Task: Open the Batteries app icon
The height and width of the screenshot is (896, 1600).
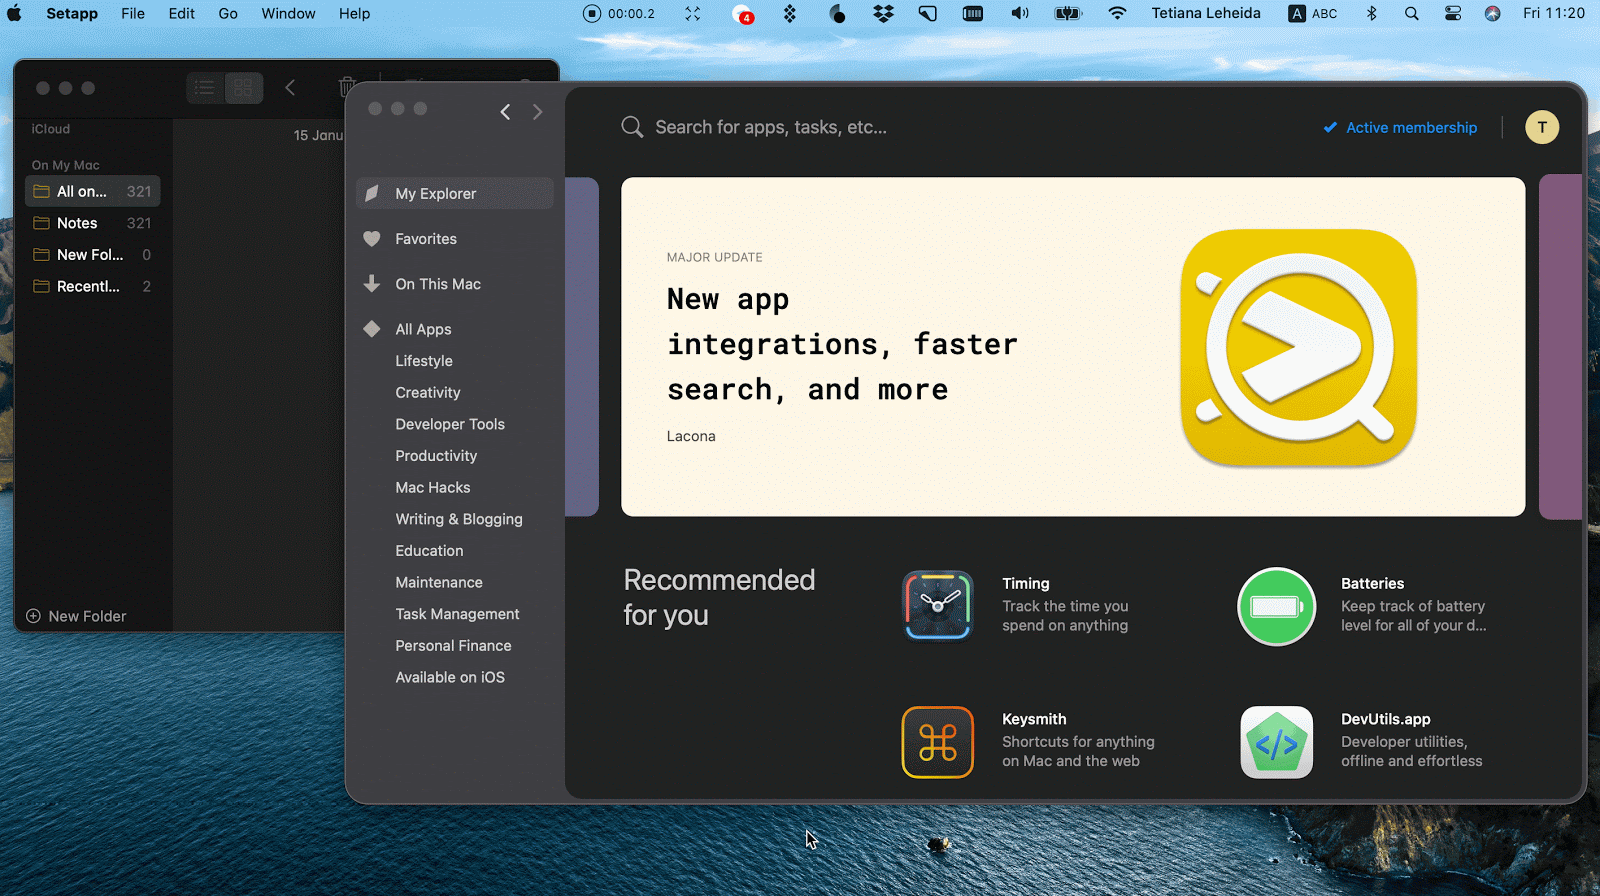Action: coord(1276,606)
